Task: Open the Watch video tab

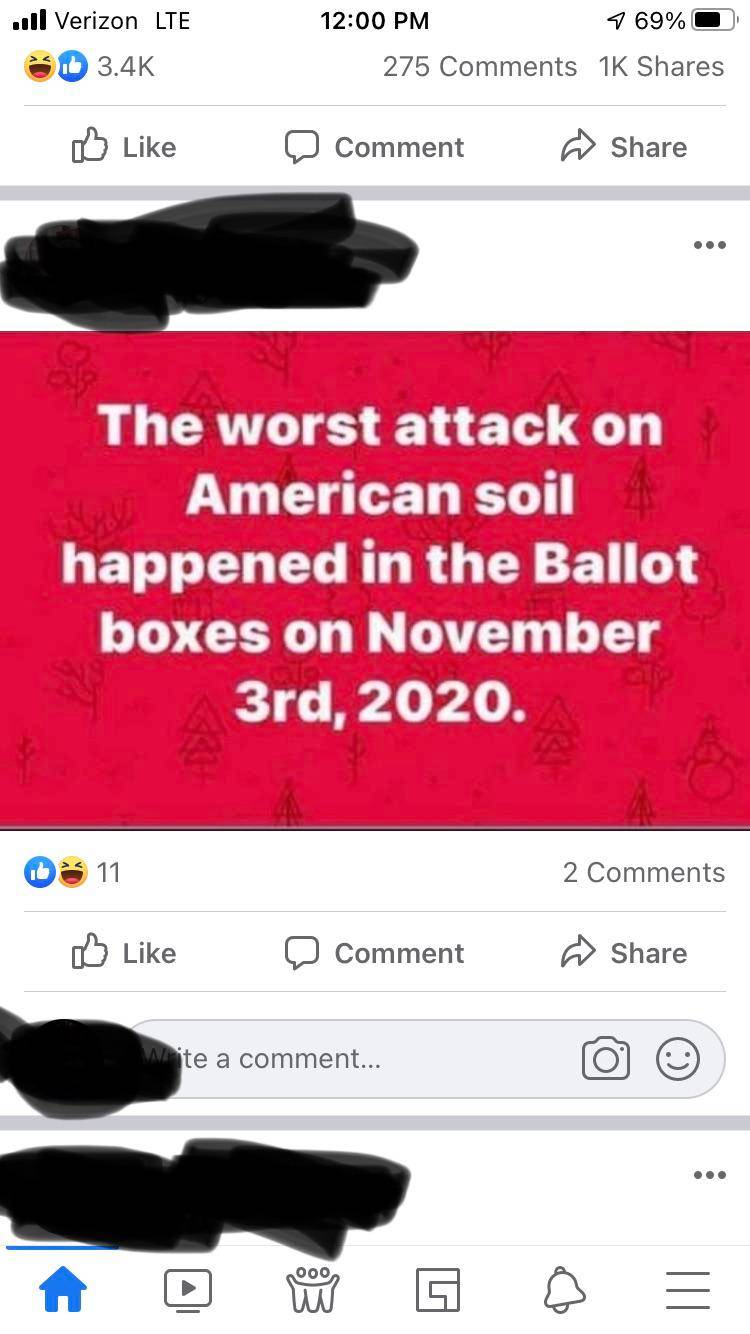Action: tap(188, 1290)
